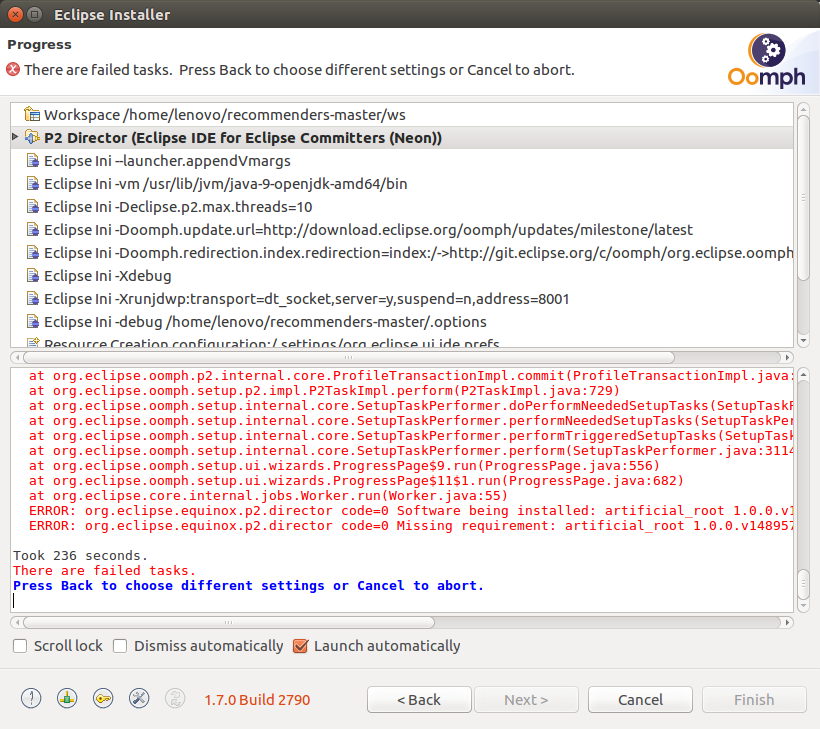Screen dimensions: 820x729
Task: Click the ProgressPage$11$1.run log line
Action: point(357,481)
